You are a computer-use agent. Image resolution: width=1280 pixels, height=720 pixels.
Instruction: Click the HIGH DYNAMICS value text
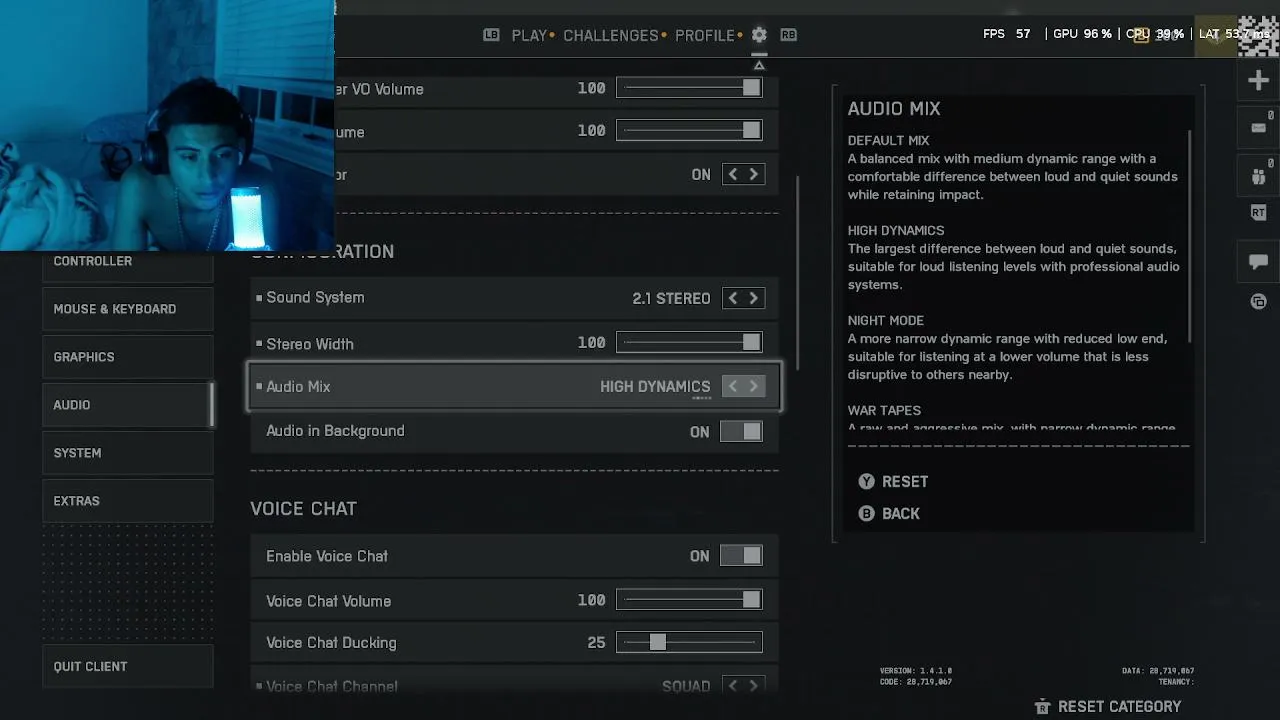click(x=655, y=387)
